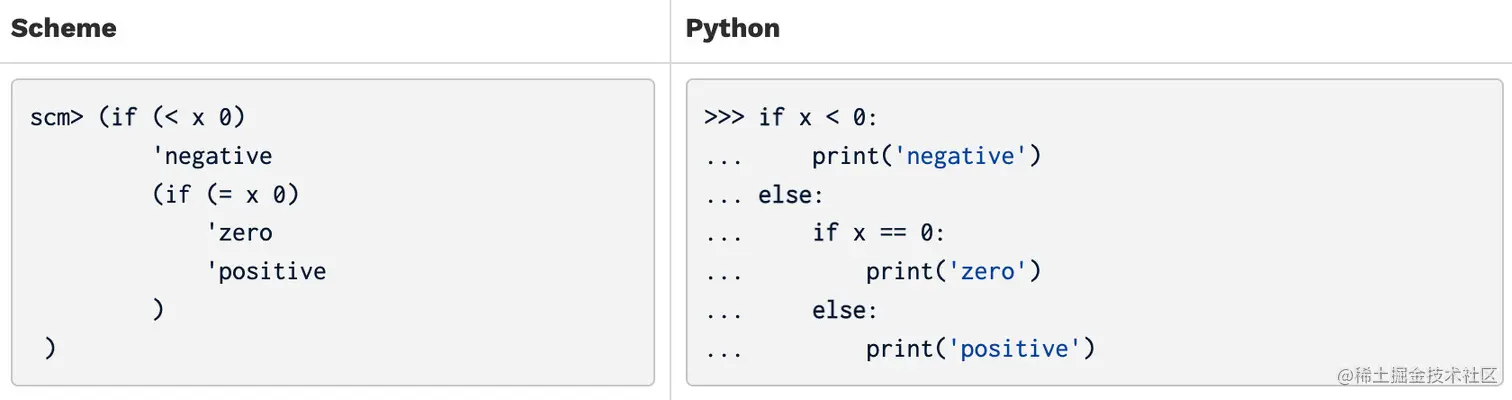The image size is (1512, 400).
Task: Click the final closing parenthesis in Scheme
Action: (50, 348)
